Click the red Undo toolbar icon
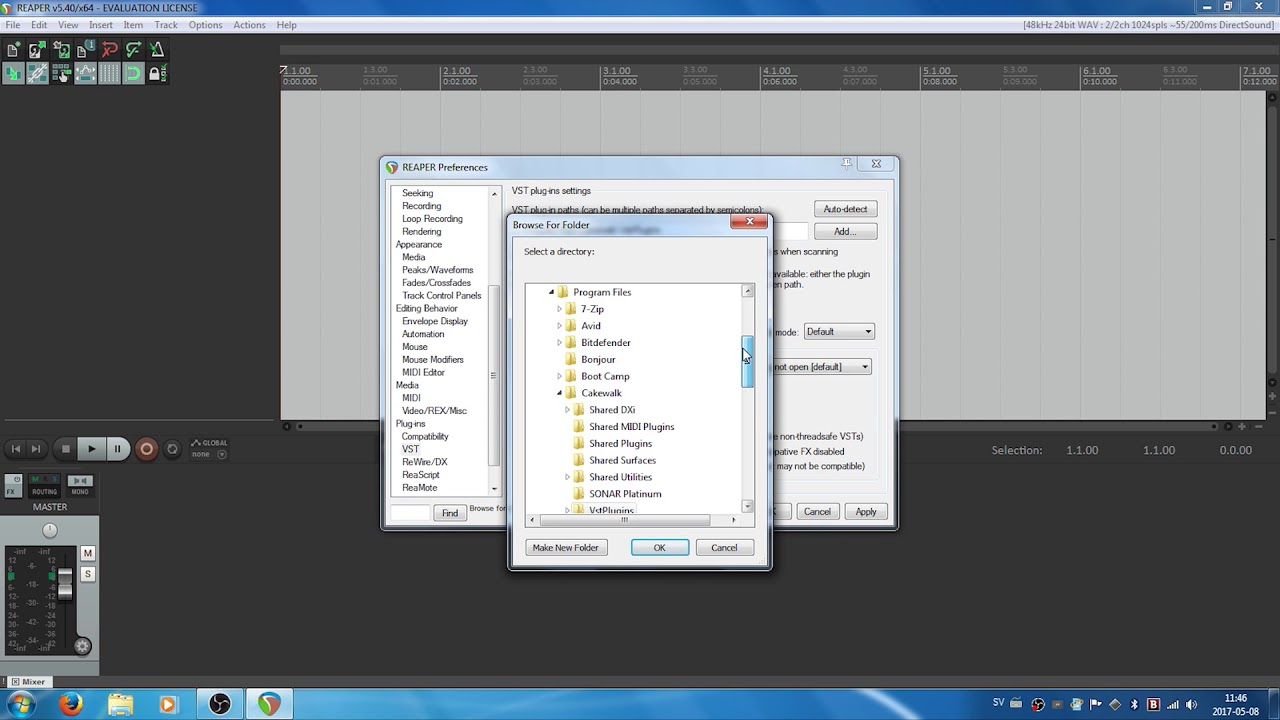1280x720 pixels. pos(110,50)
